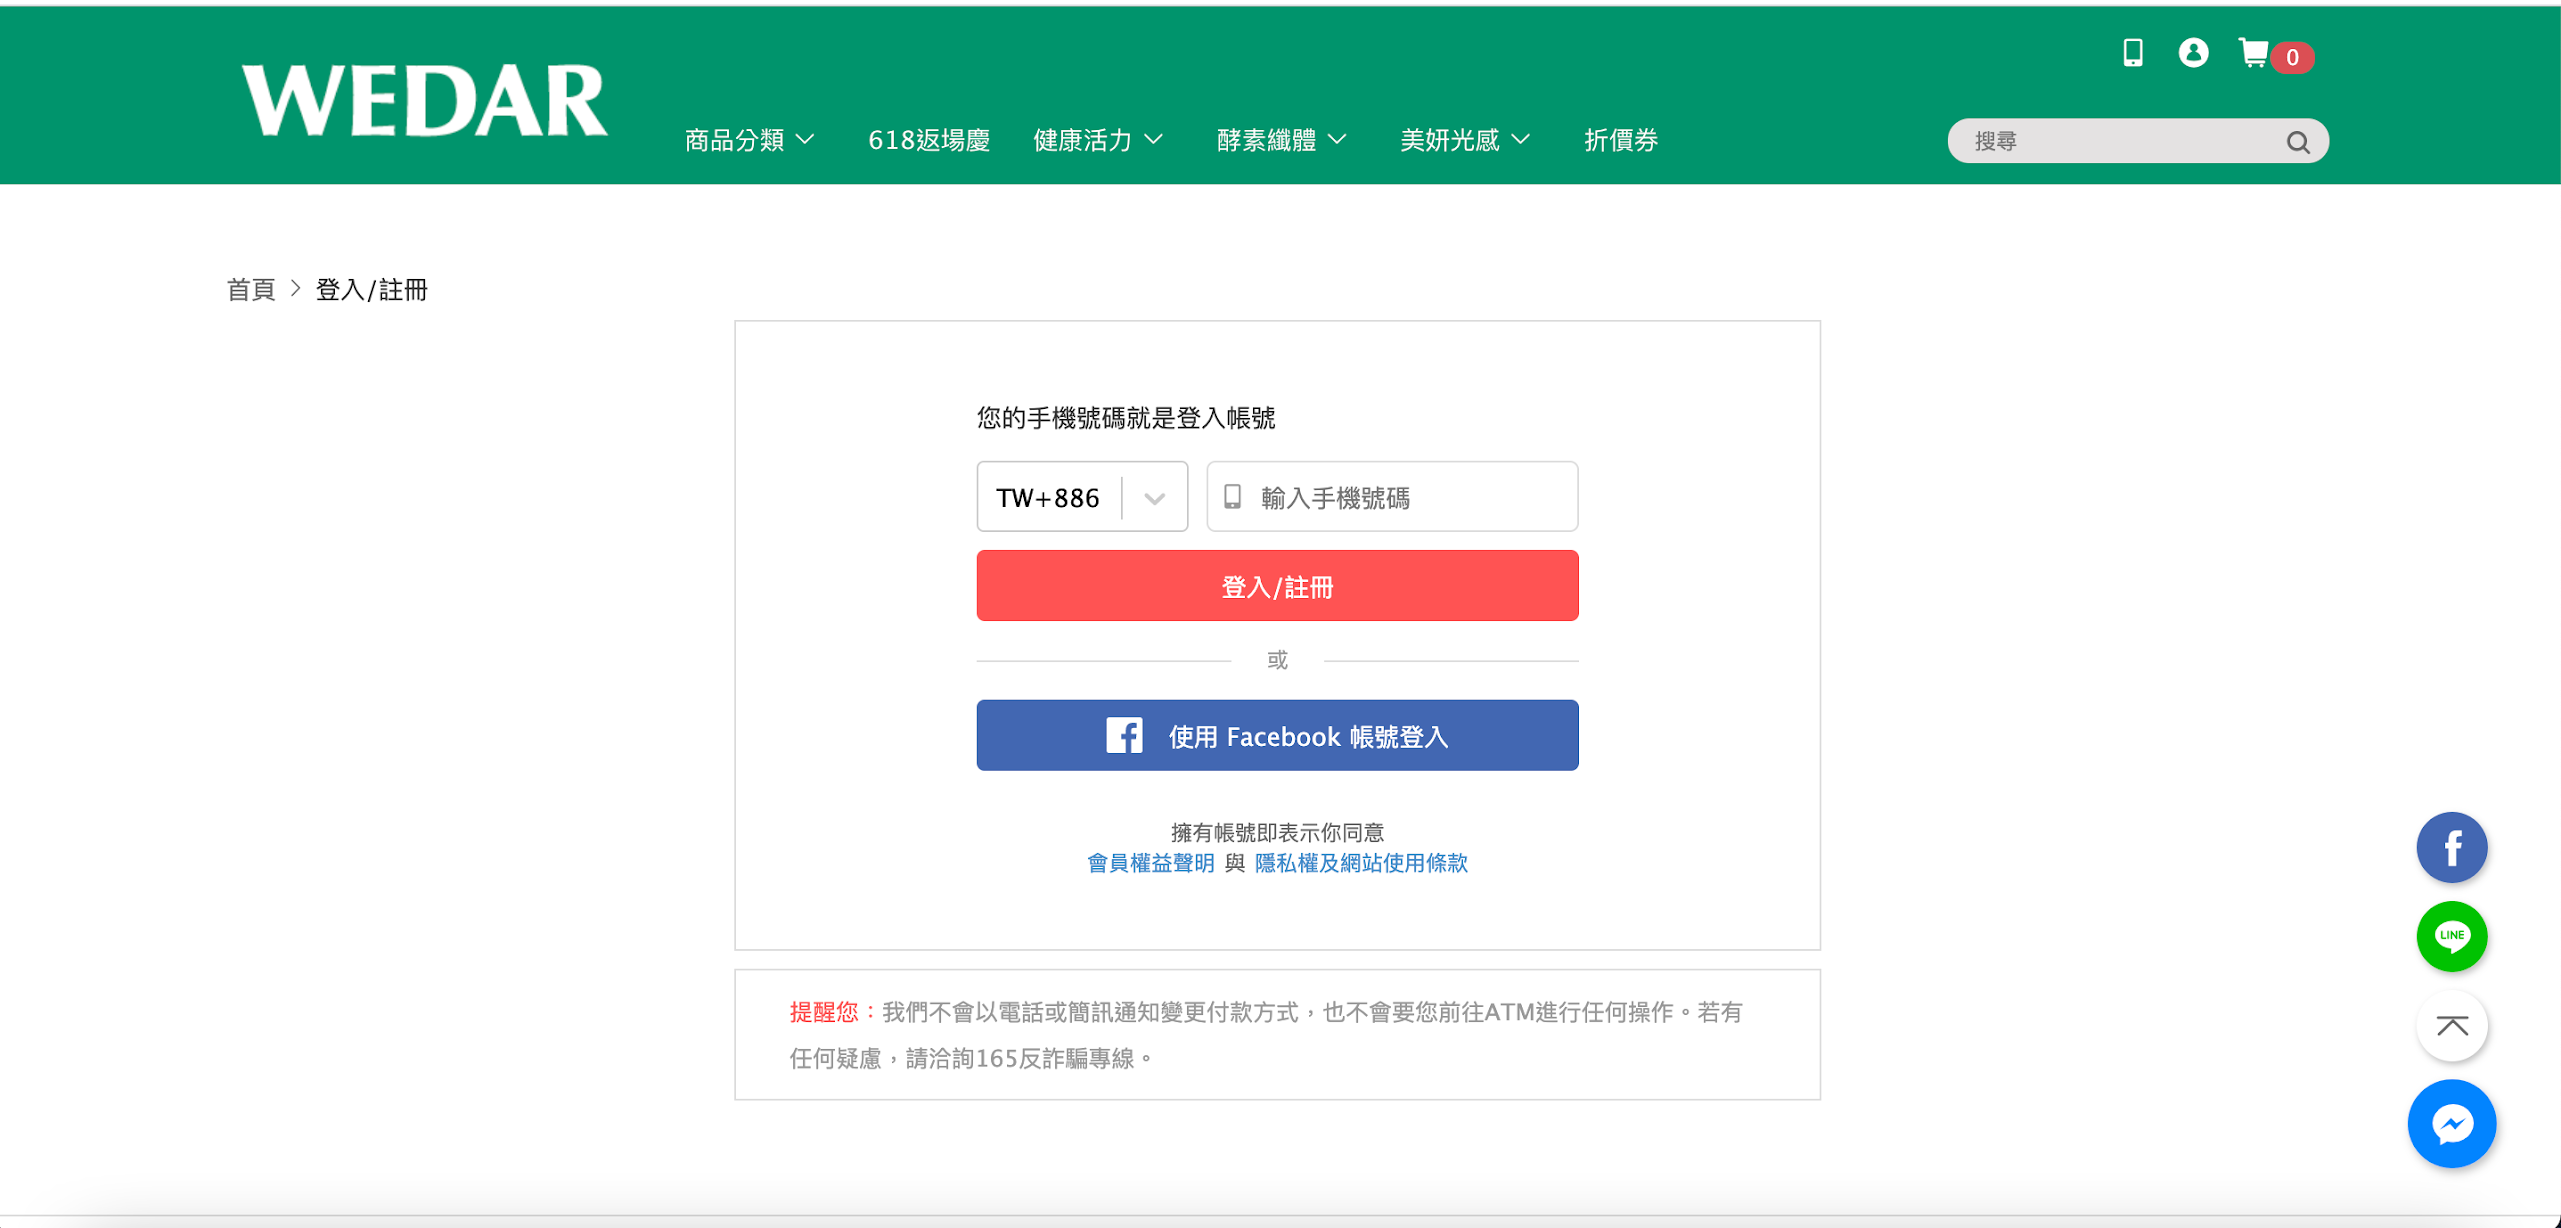The width and height of the screenshot is (2561, 1228).
Task: Open the user account icon
Action: pyautogui.click(x=2193, y=53)
